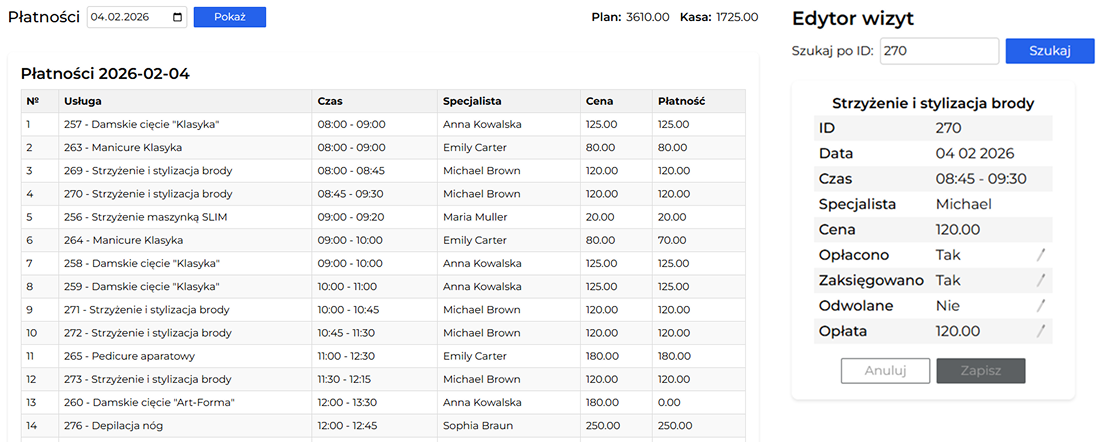Save the visit with the Zapisz button

click(x=980, y=371)
